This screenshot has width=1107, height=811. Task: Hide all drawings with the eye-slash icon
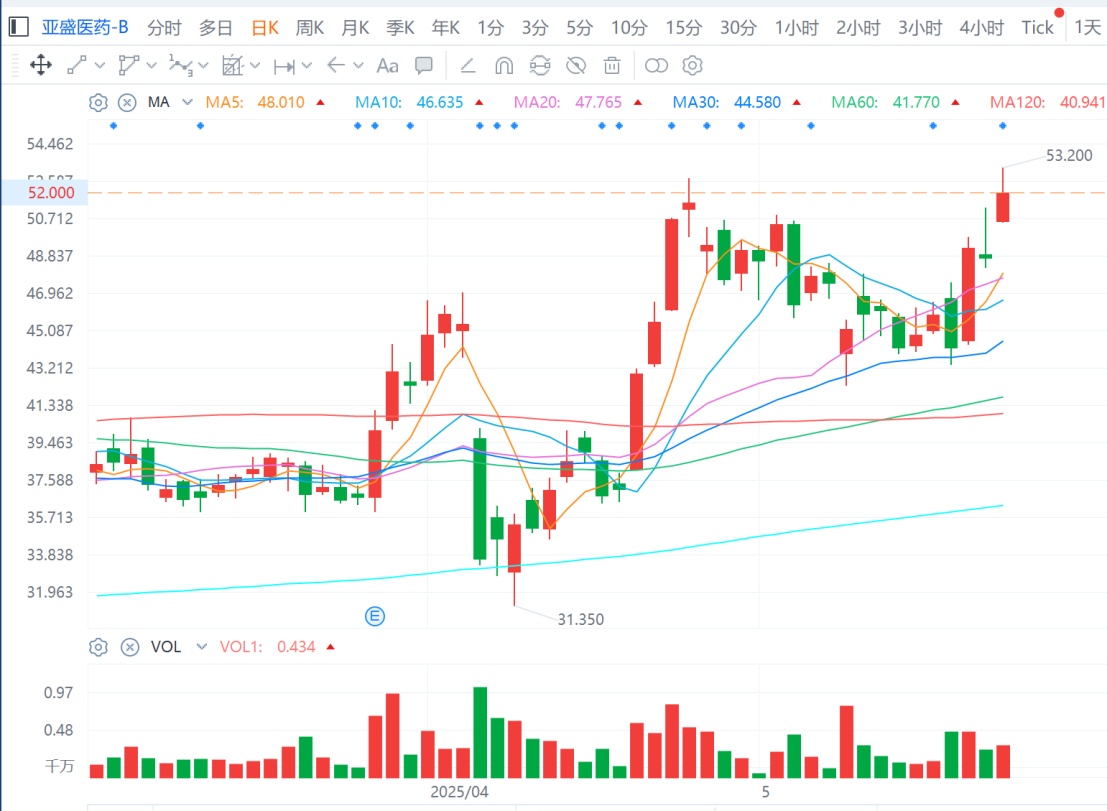point(575,66)
